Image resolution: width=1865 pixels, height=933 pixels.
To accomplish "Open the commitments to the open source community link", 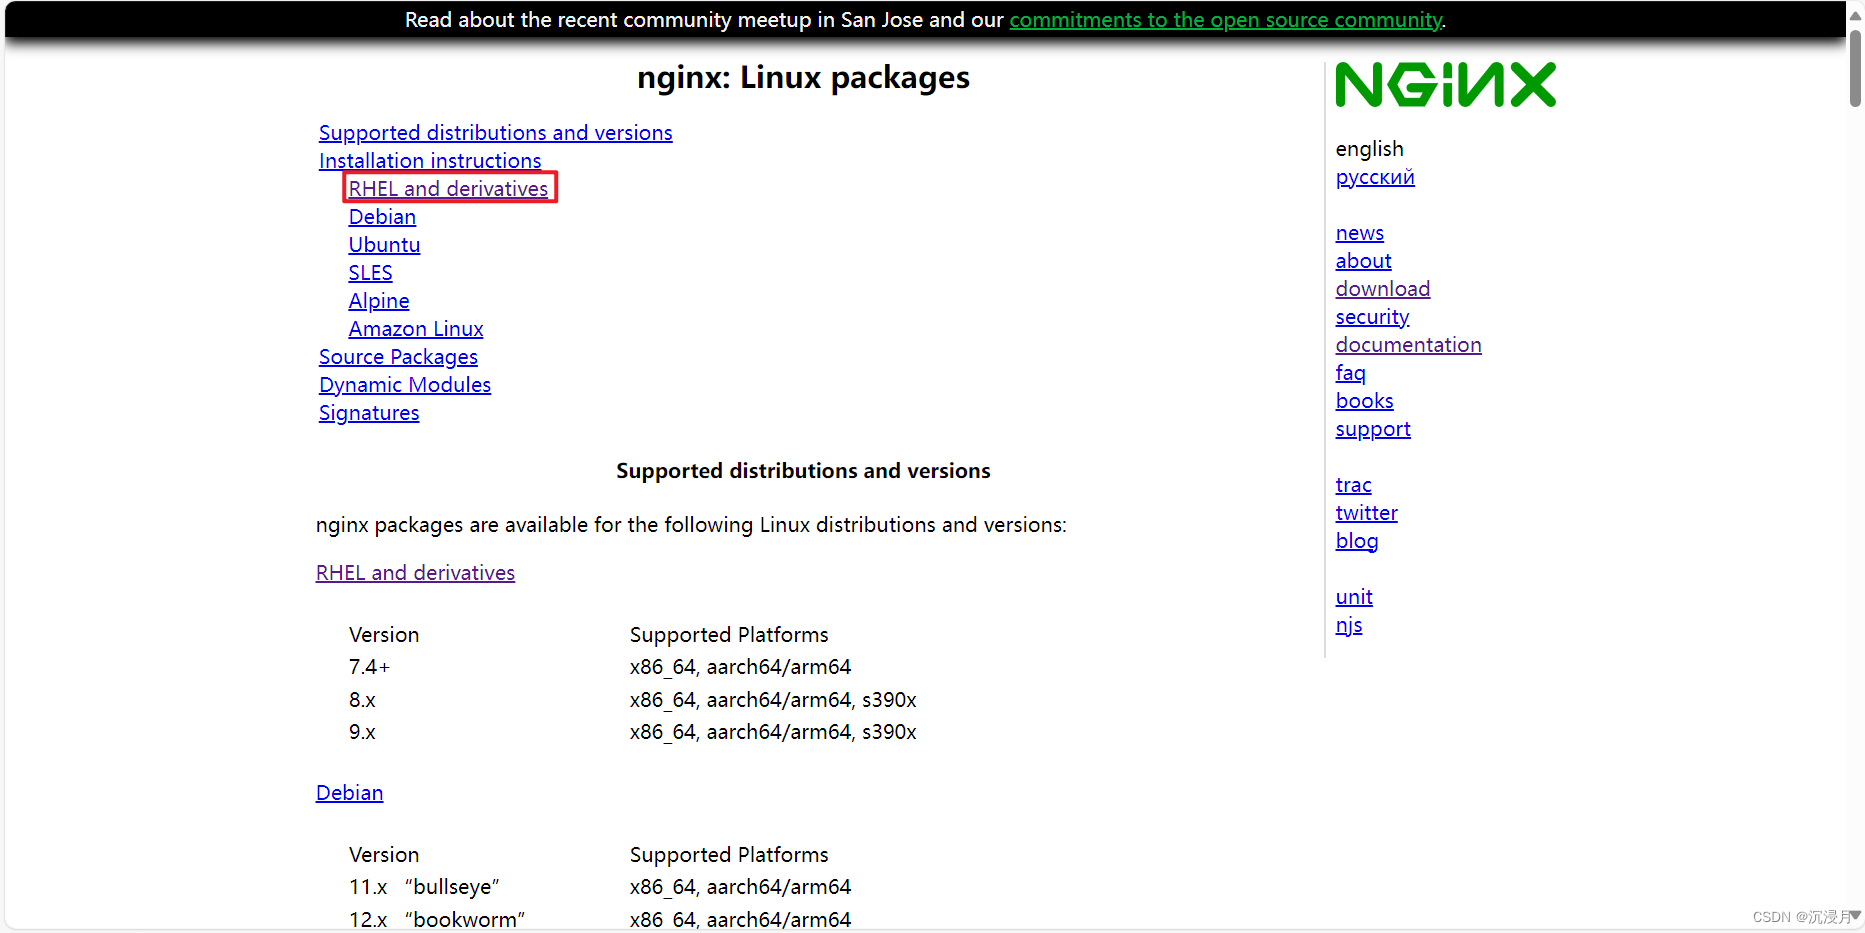I will [1225, 19].
